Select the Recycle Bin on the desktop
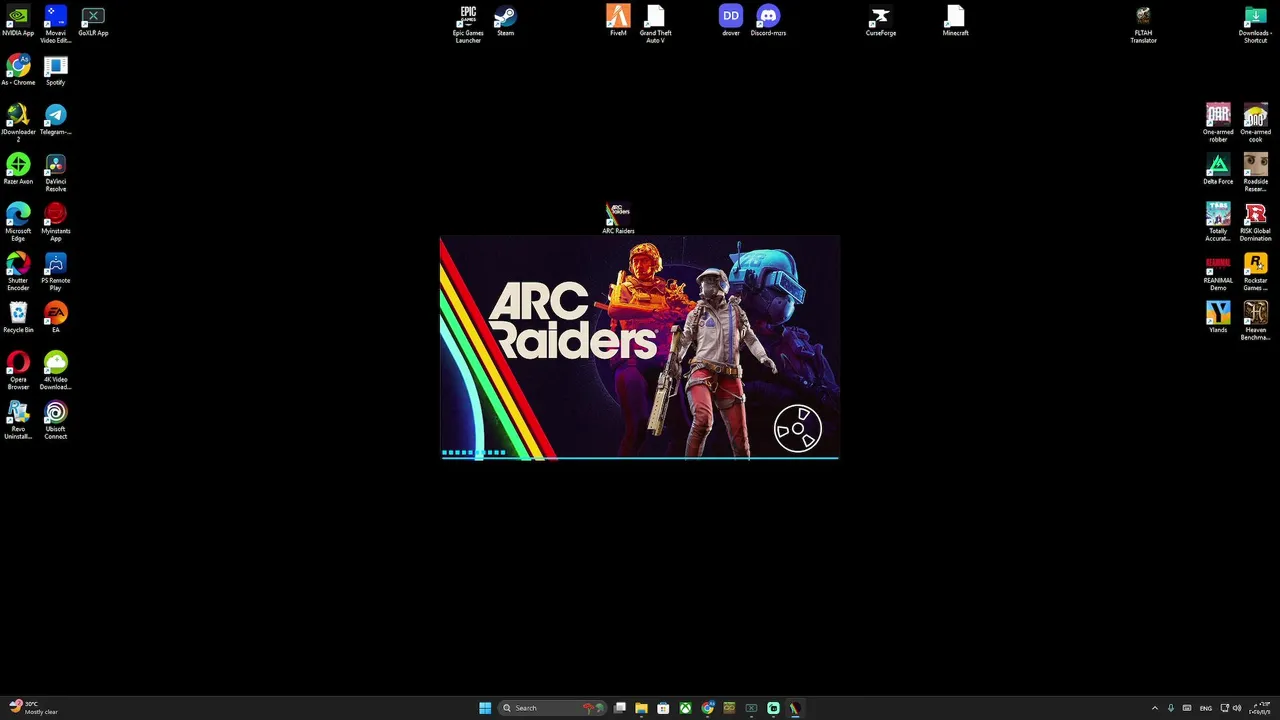The image size is (1280, 720). click(x=18, y=317)
